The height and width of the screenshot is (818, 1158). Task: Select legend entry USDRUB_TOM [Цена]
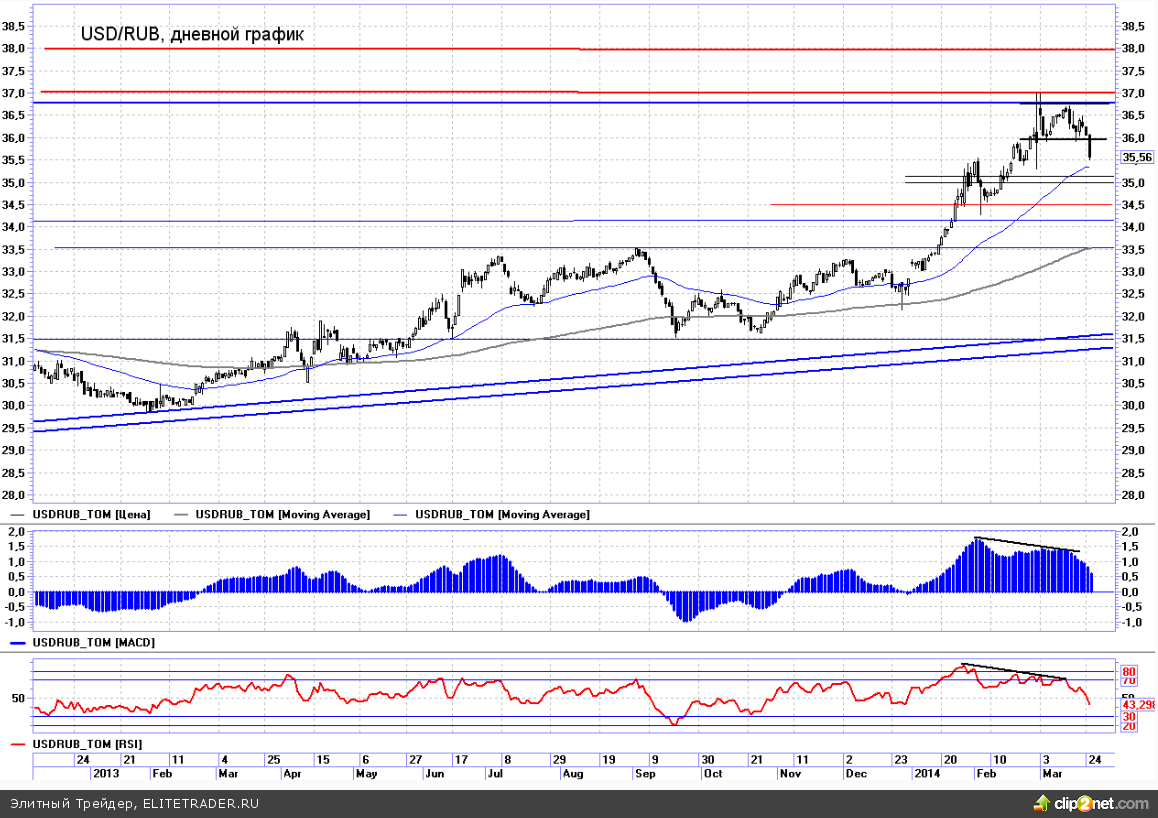point(91,514)
